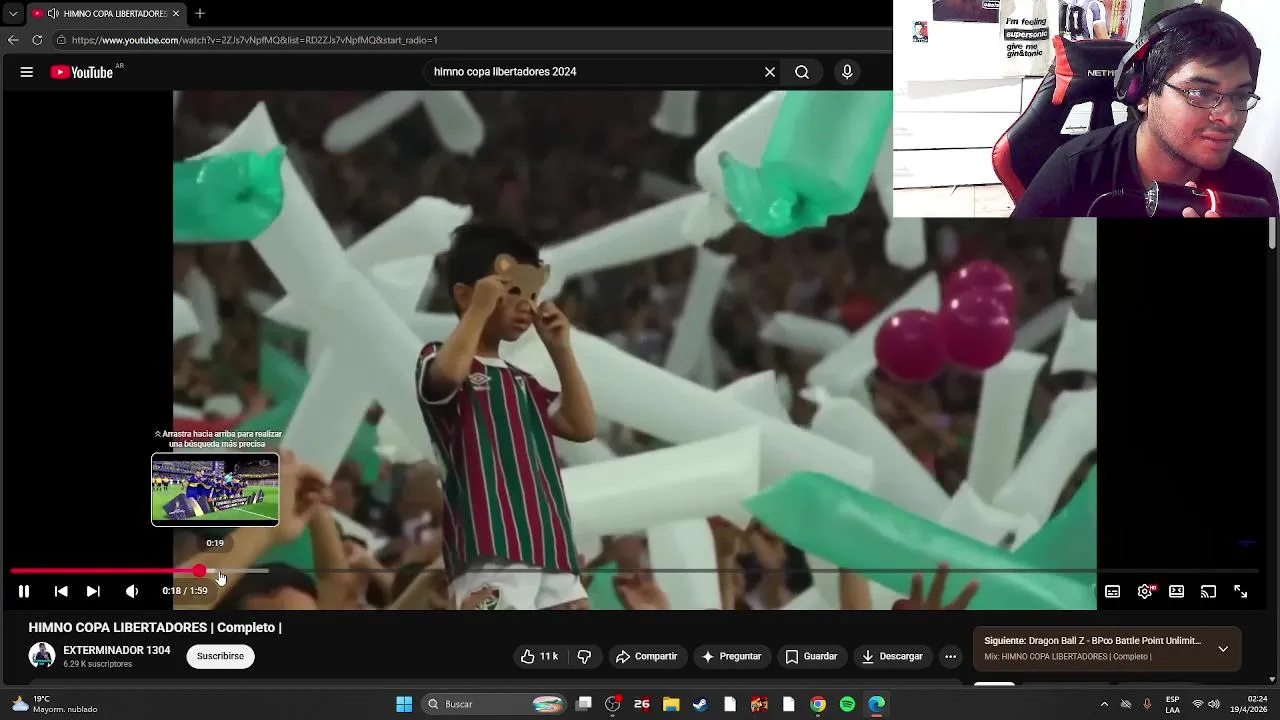The width and height of the screenshot is (1280, 720).
Task: Open the ESP LAA language switcher
Action: (1172, 704)
